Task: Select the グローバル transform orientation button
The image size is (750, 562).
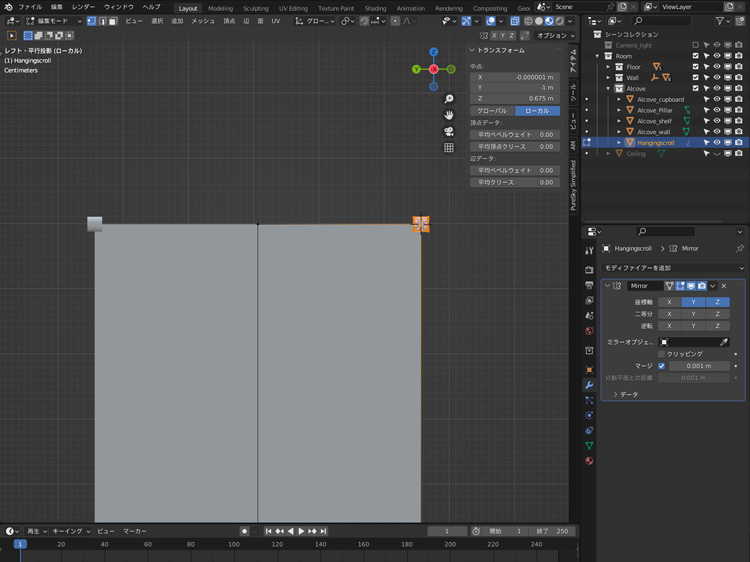Action: (x=492, y=111)
